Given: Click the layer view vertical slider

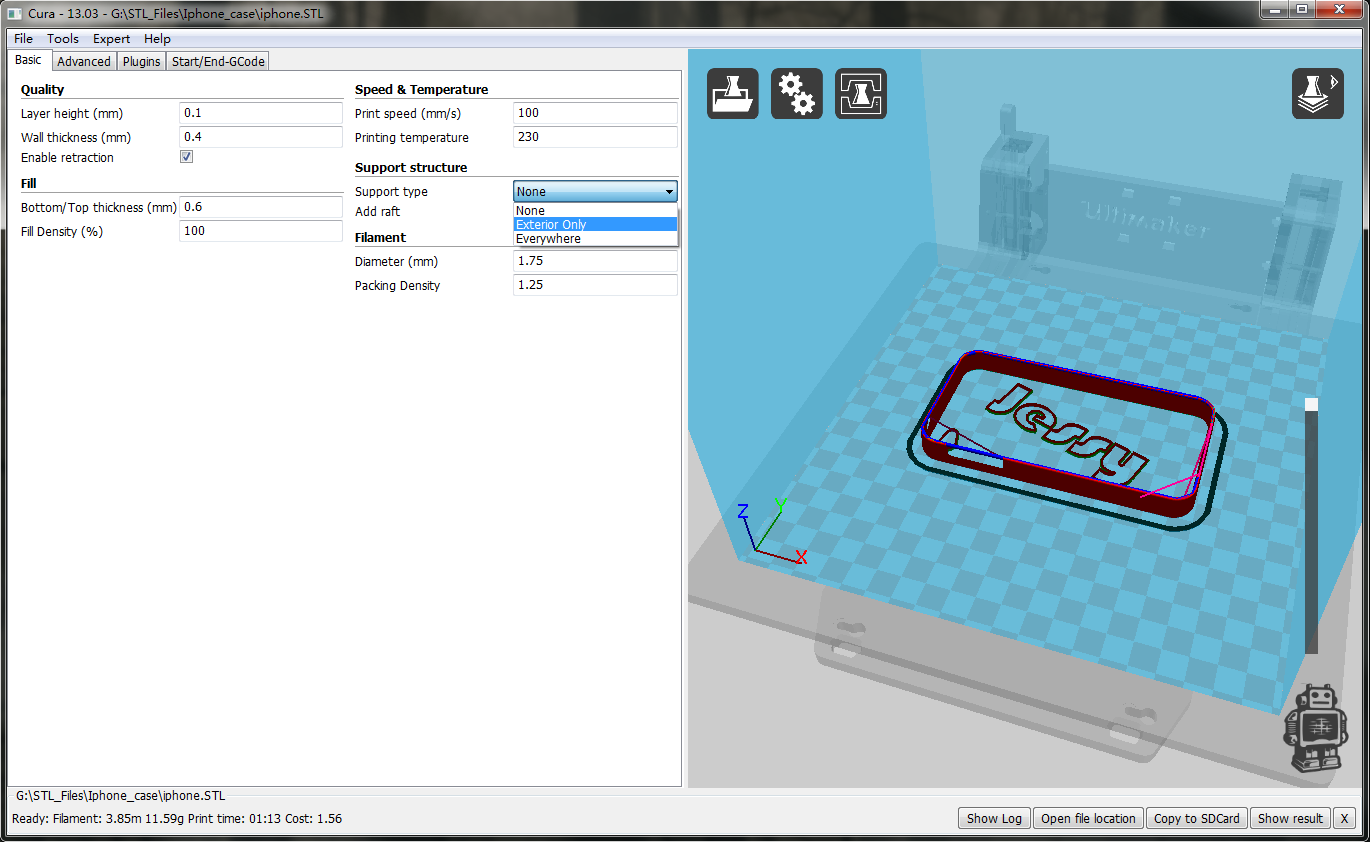Looking at the screenshot, I should tap(1311, 526).
